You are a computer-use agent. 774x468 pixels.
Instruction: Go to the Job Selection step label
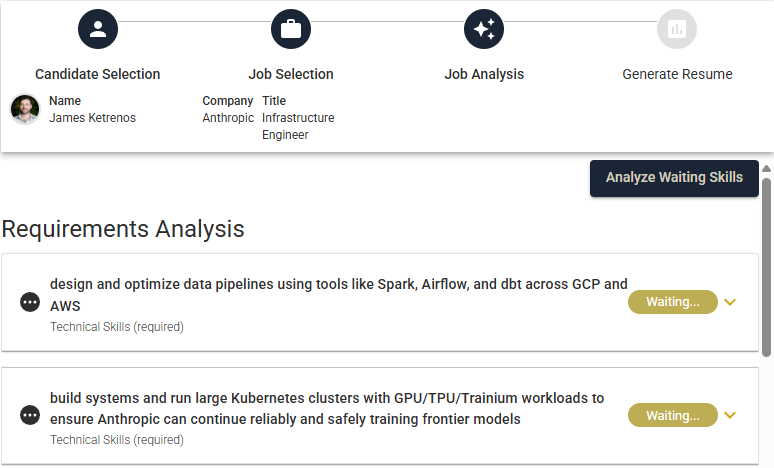pos(291,74)
